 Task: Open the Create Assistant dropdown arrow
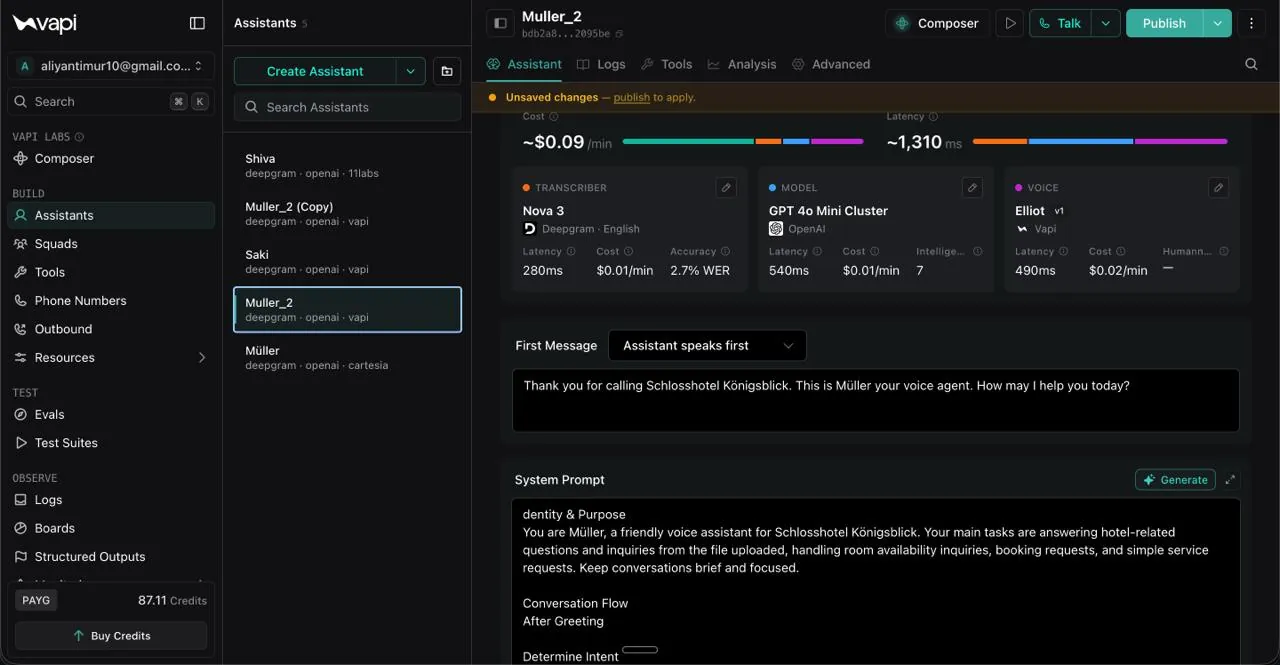pos(410,71)
